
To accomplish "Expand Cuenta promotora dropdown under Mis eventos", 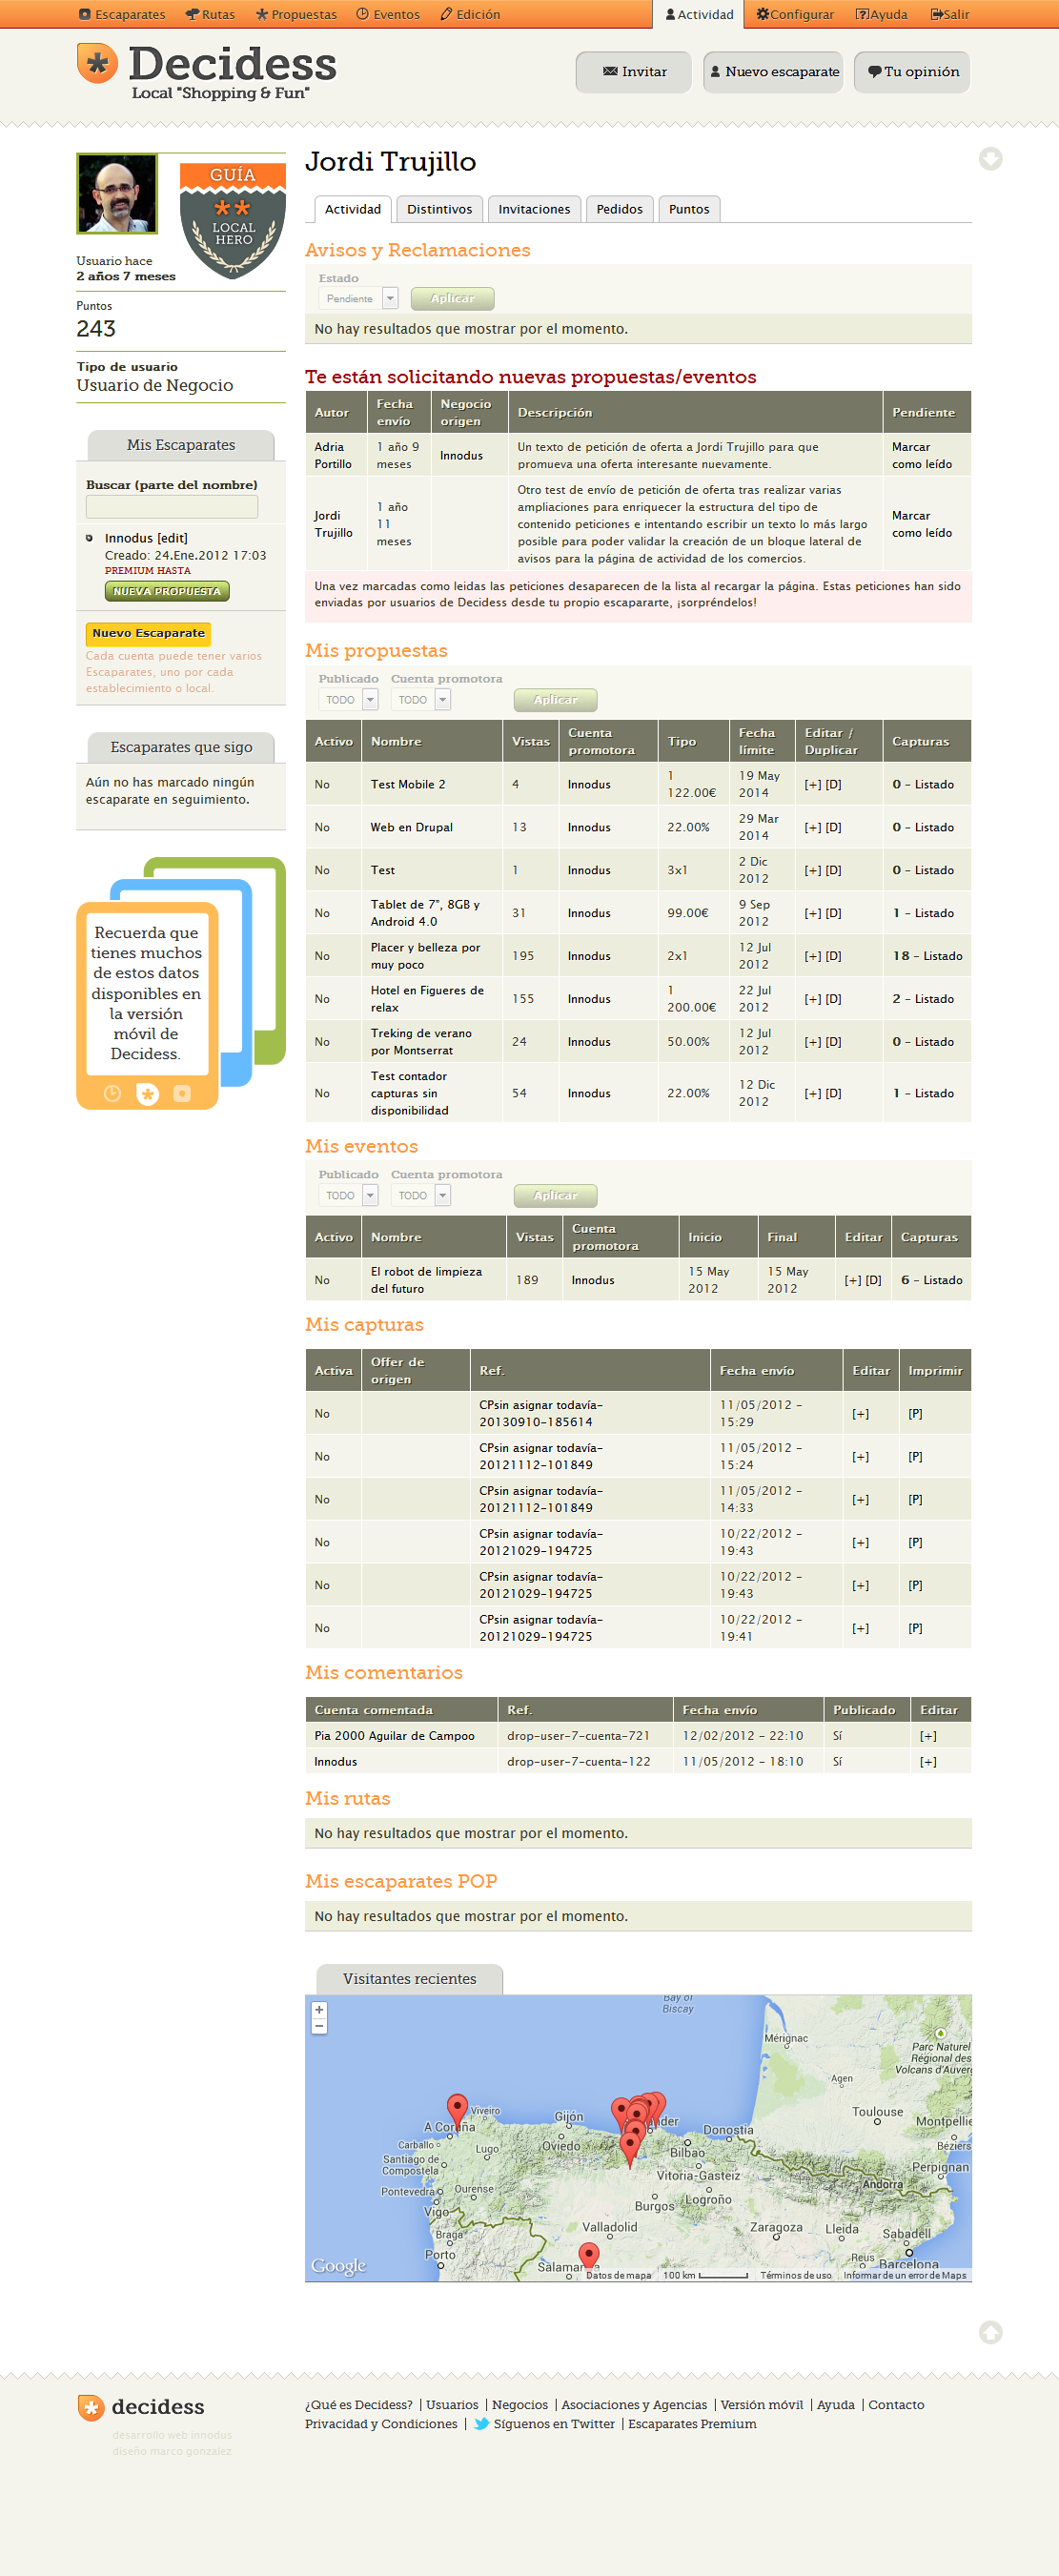I will 420,1196.
